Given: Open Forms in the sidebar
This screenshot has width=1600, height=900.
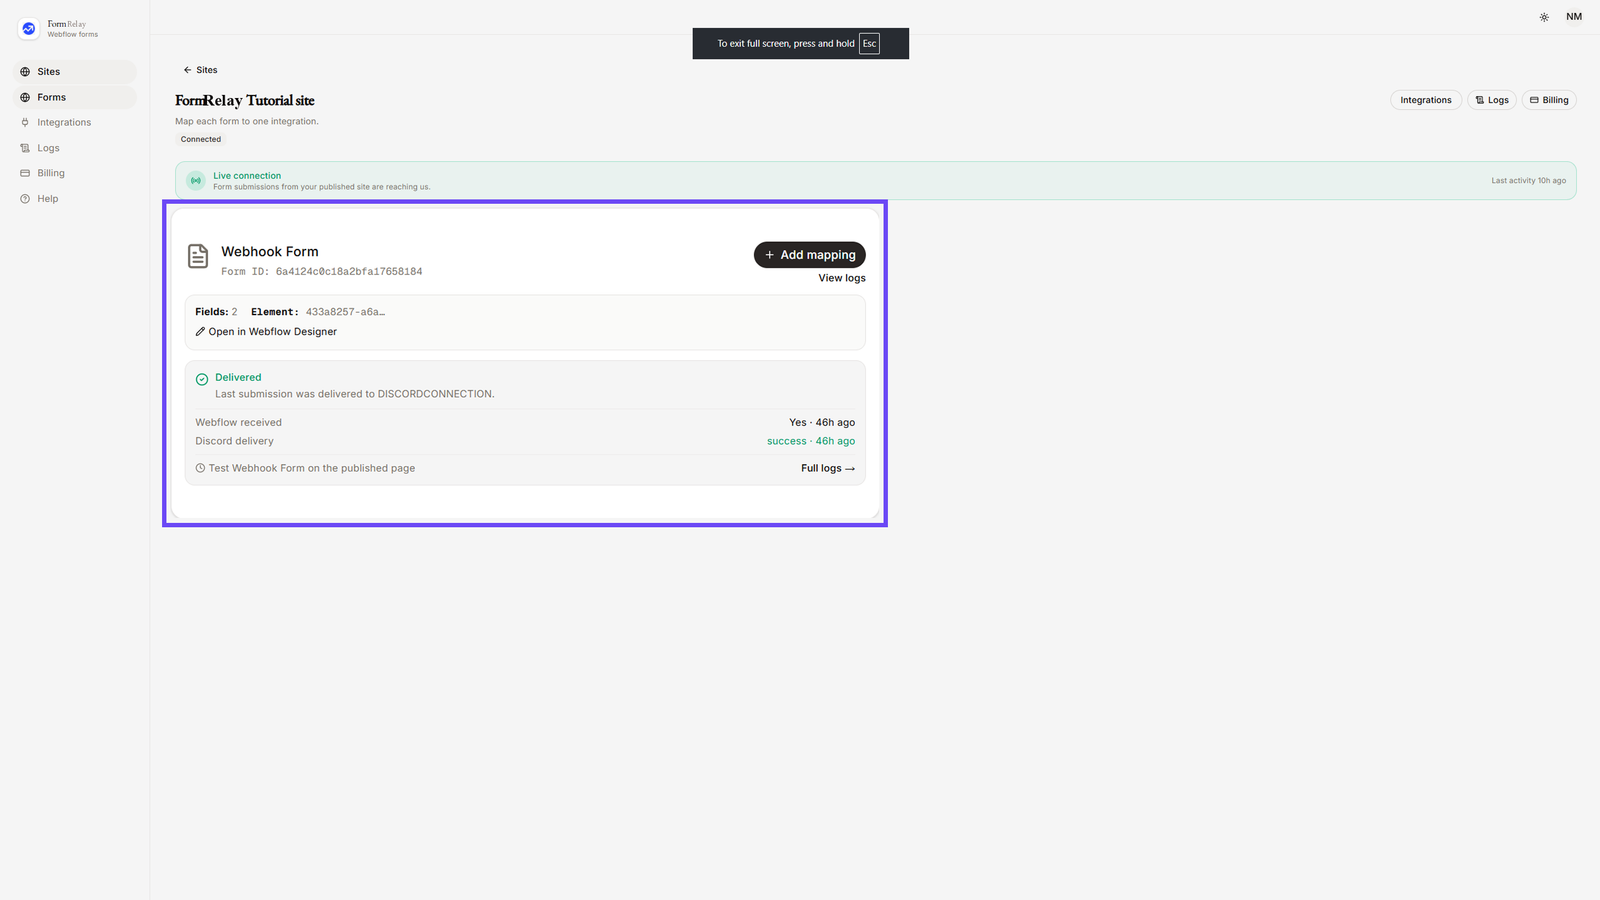Looking at the screenshot, I should (75, 97).
